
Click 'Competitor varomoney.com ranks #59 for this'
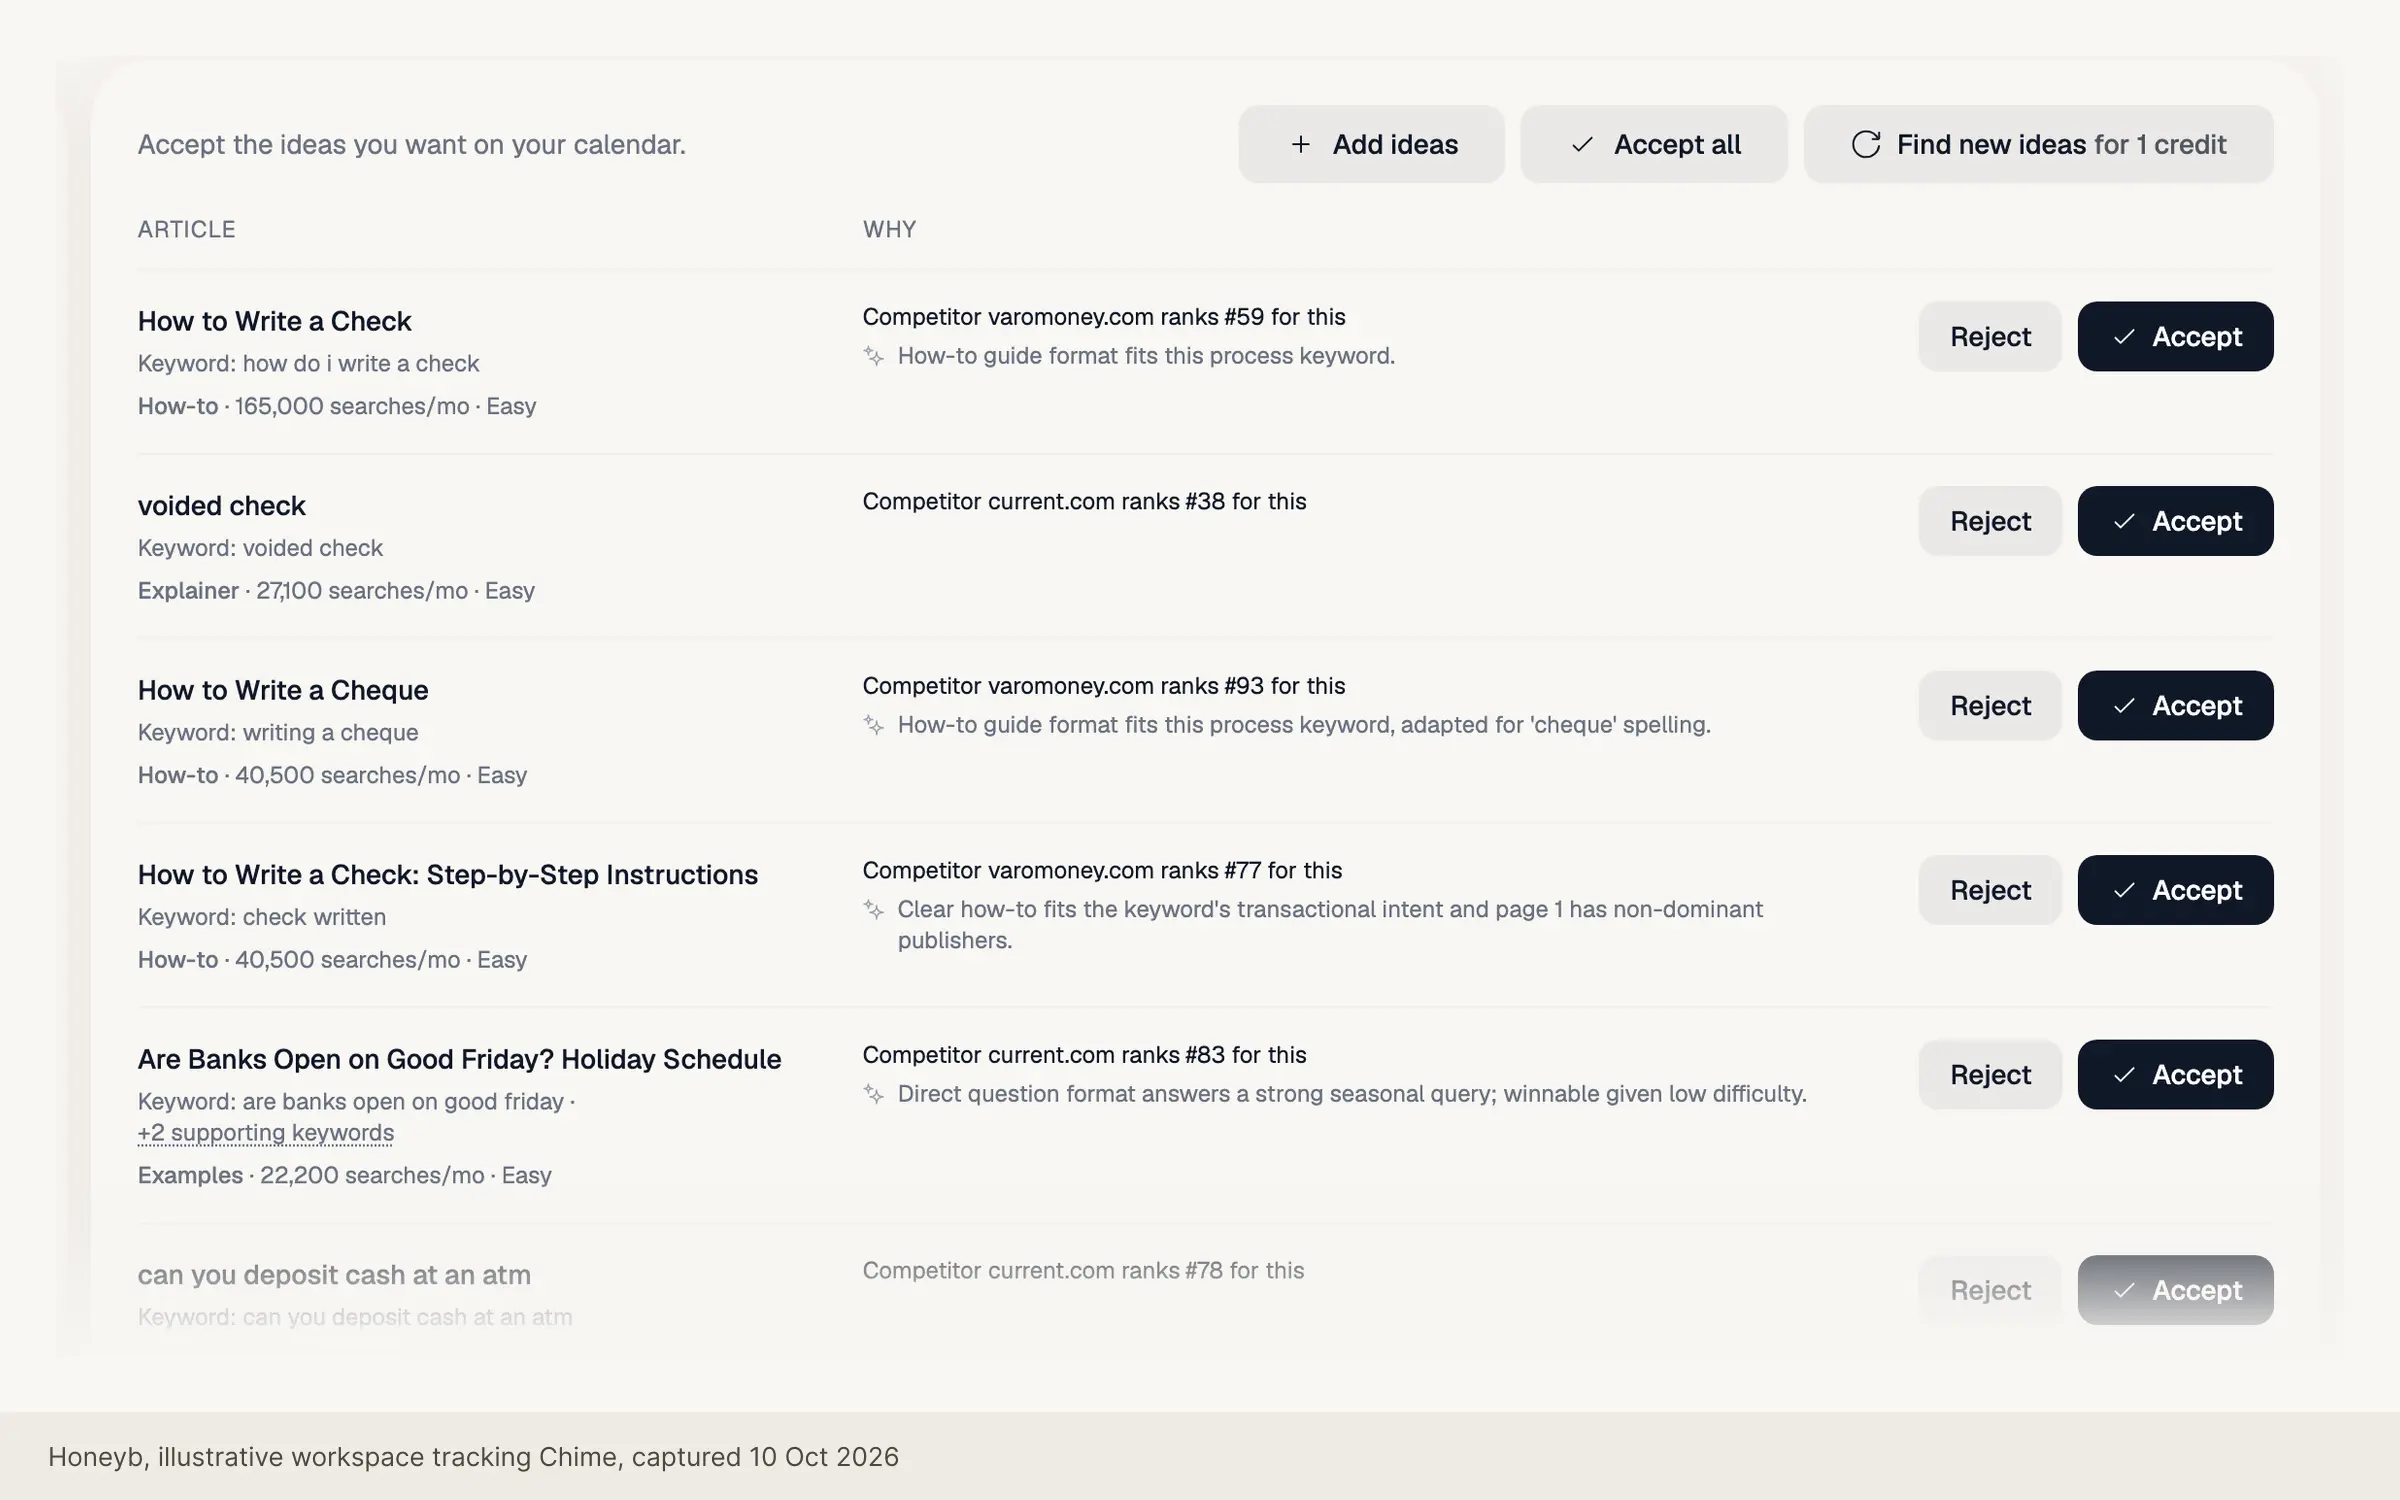pos(1104,317)
